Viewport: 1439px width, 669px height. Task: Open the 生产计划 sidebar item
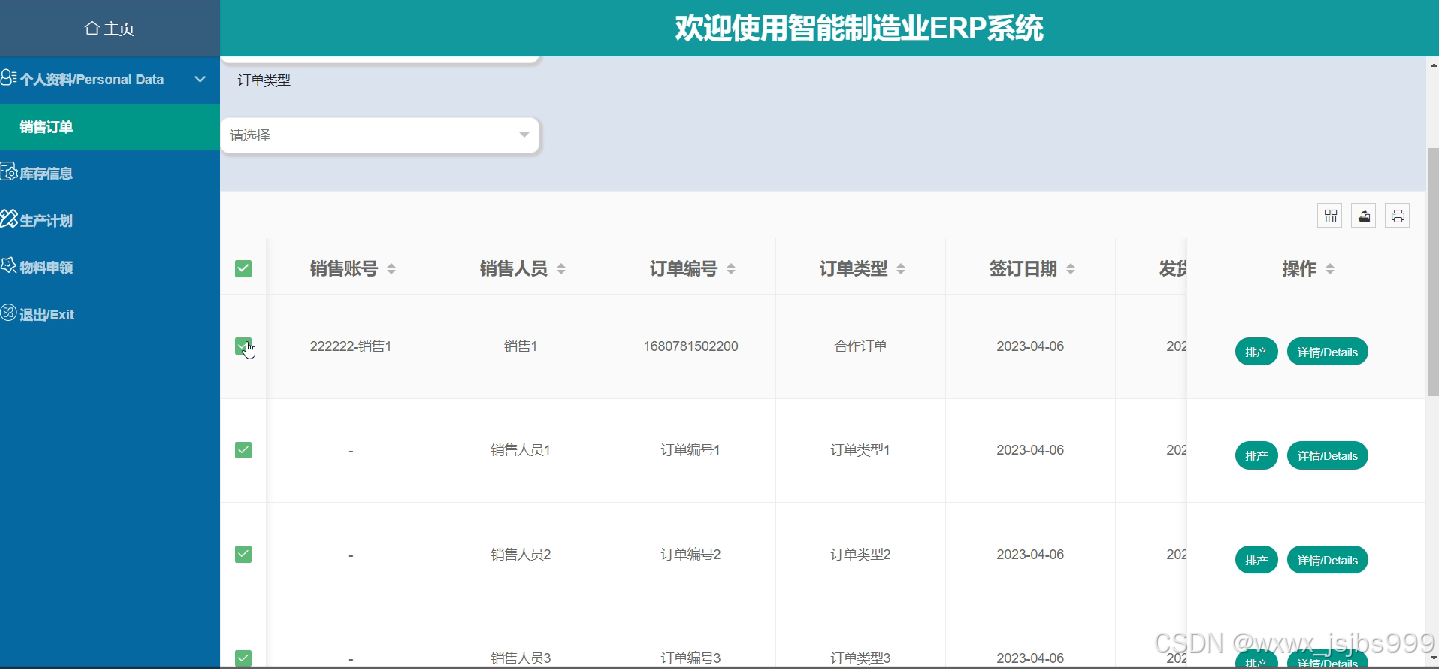point(110,220)
